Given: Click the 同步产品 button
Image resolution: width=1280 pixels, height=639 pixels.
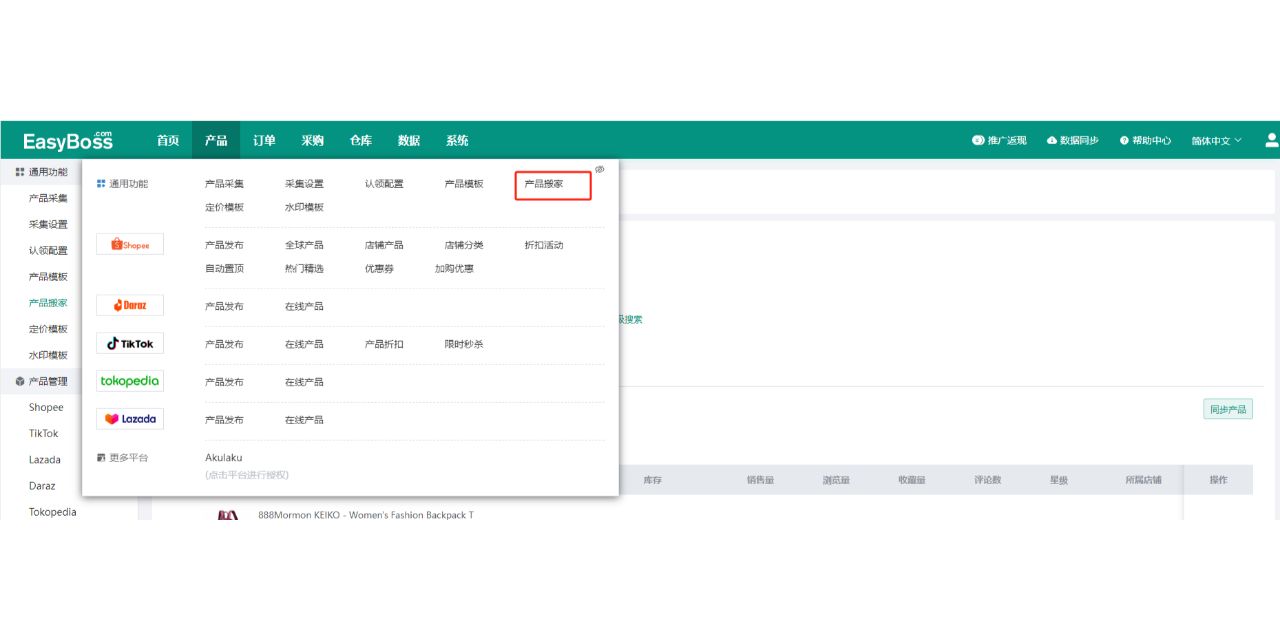Looking at the screenshot, I should click(1228, 409).
